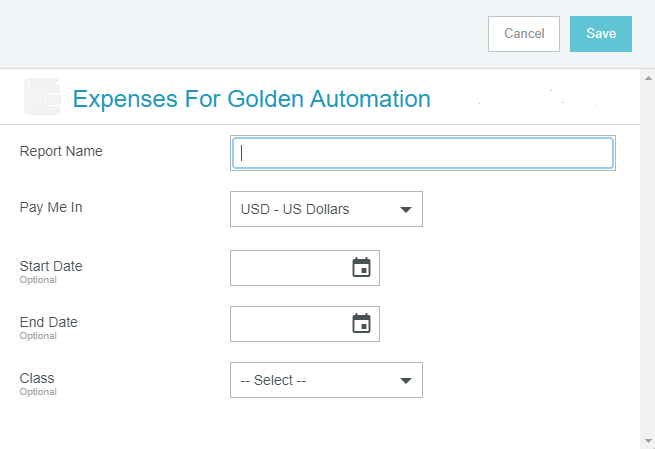Click the Expenses For Golden Automation heading
This screenshot has height=449, width=655.
(x=252, y=99)
